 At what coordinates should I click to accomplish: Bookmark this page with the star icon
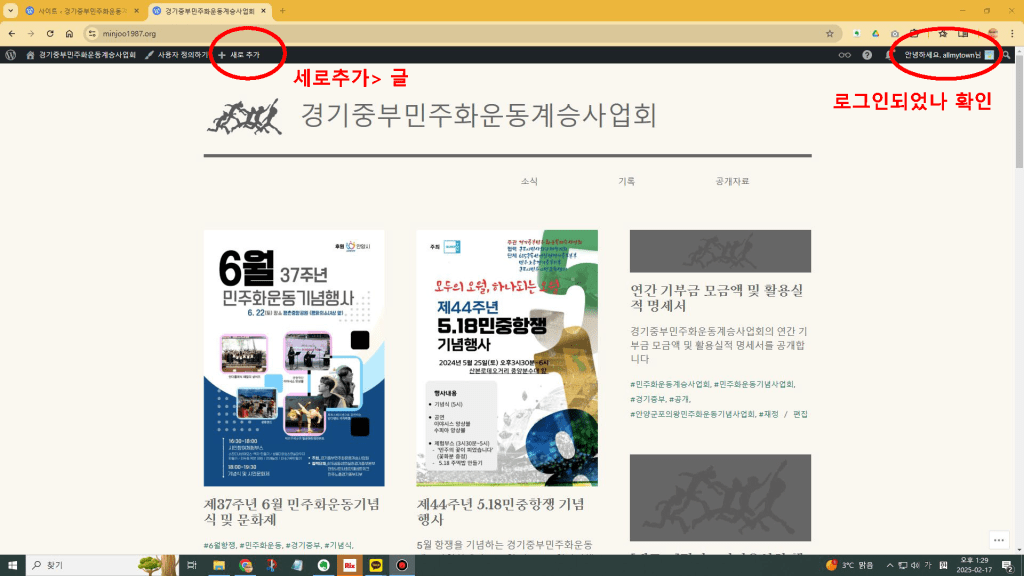click(829, 33)
